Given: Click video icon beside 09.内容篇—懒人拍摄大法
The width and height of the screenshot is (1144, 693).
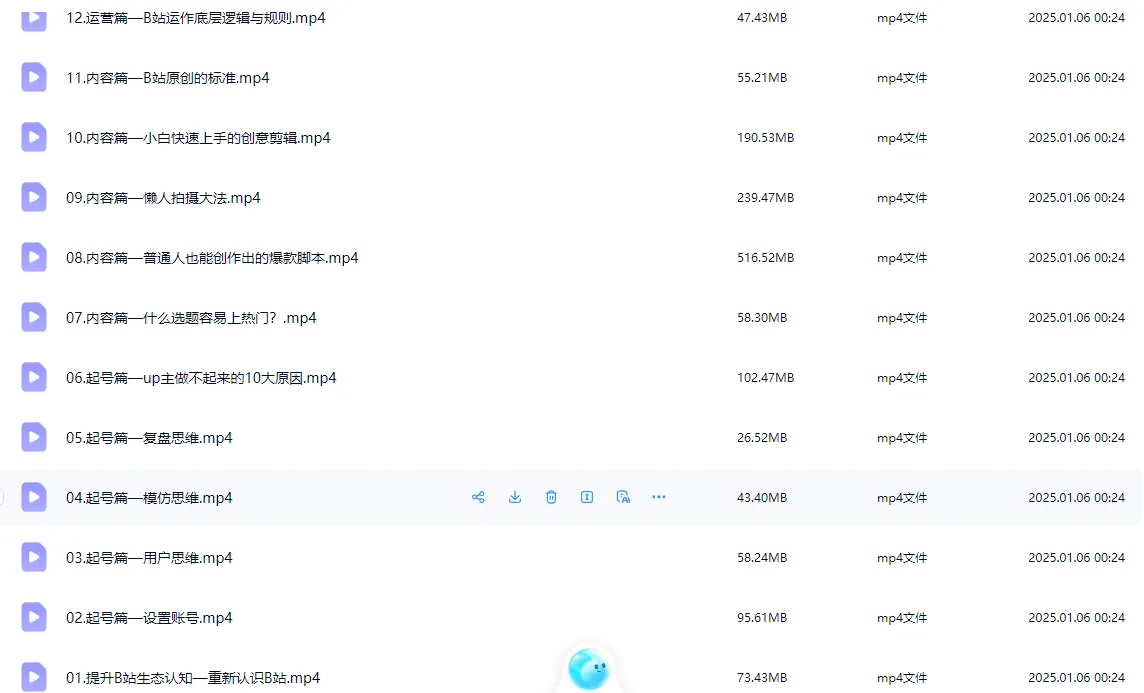Looking at the screenshot, I should point(33,197).
